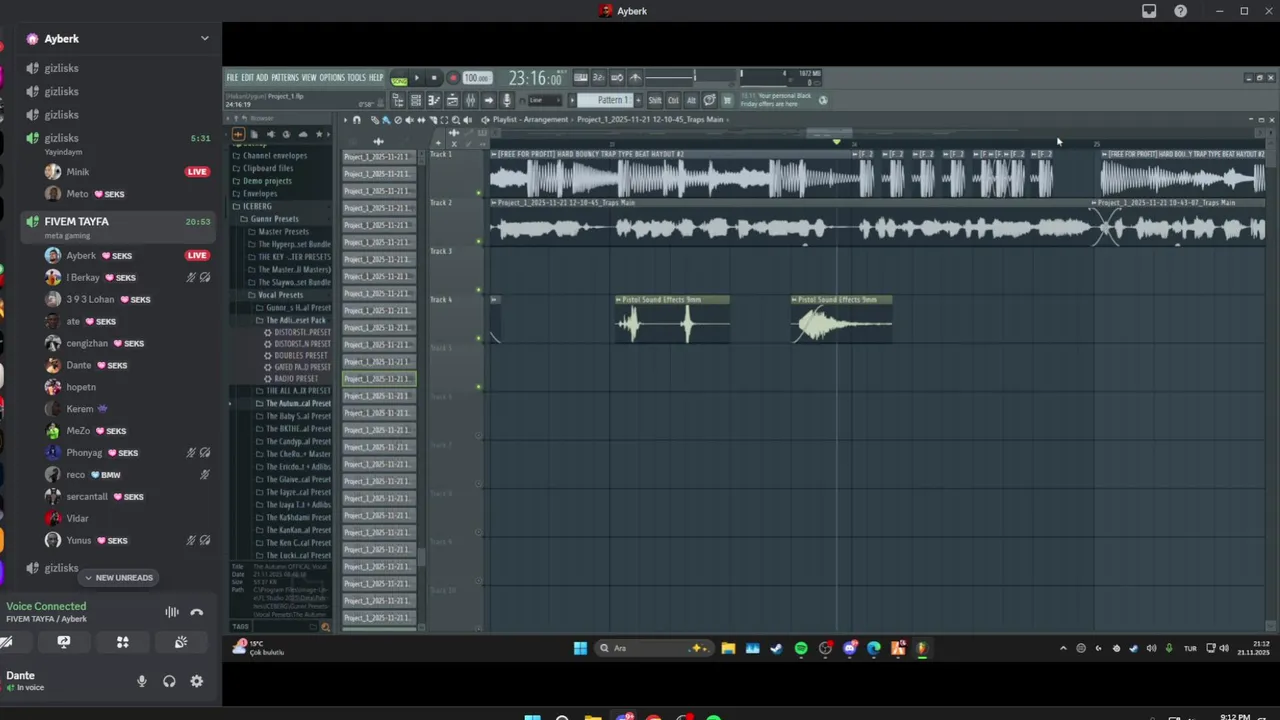Select the delete tool in playlist toolbar
The image size is (1280, 720).
[x=398, y=120]
